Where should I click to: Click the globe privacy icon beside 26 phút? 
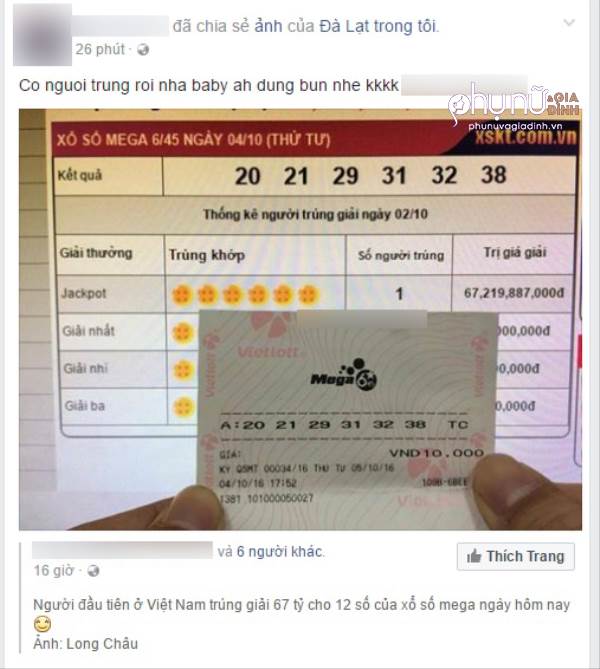coord(143,50)
